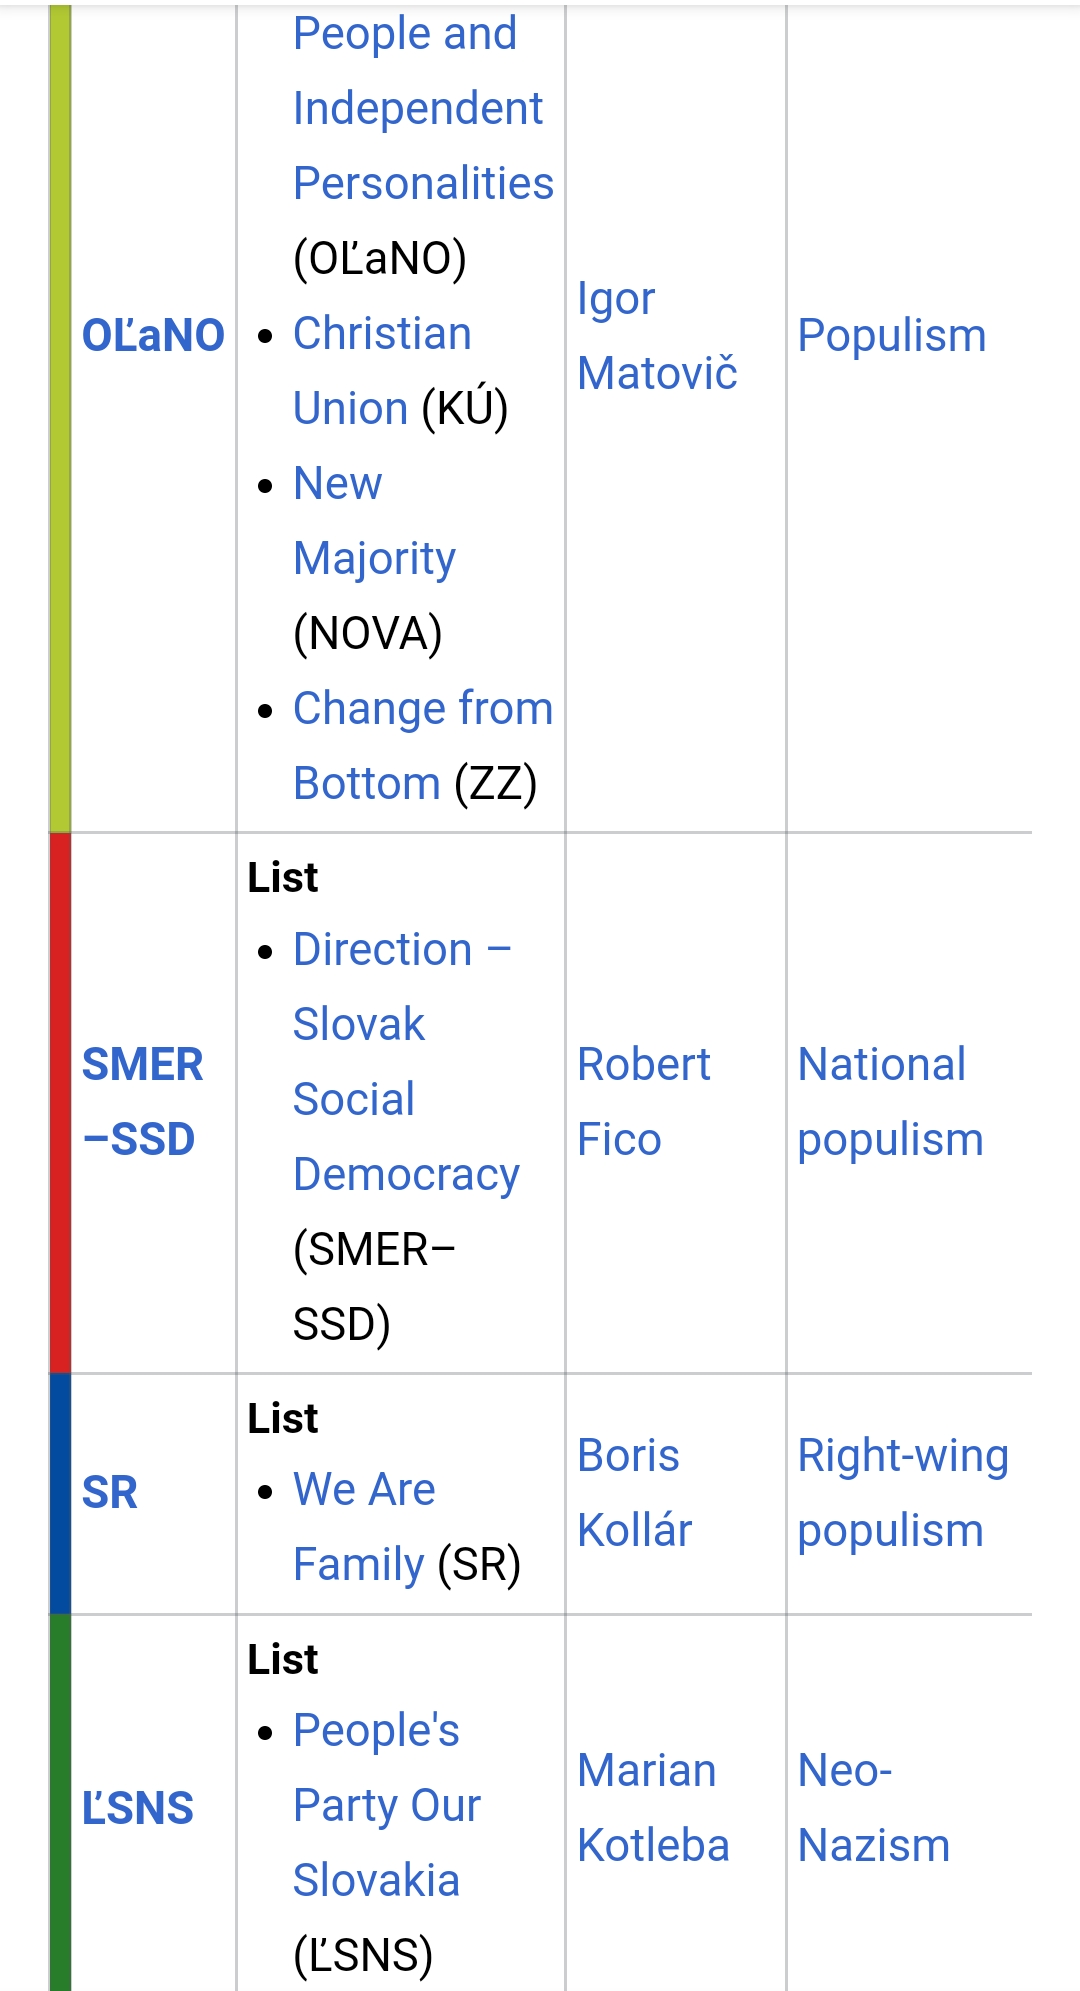This screenshot has height=1991, width=1080.
Task: Open Direction – Slovak Social Democracy link
Action: click(x=406, y=1062)
